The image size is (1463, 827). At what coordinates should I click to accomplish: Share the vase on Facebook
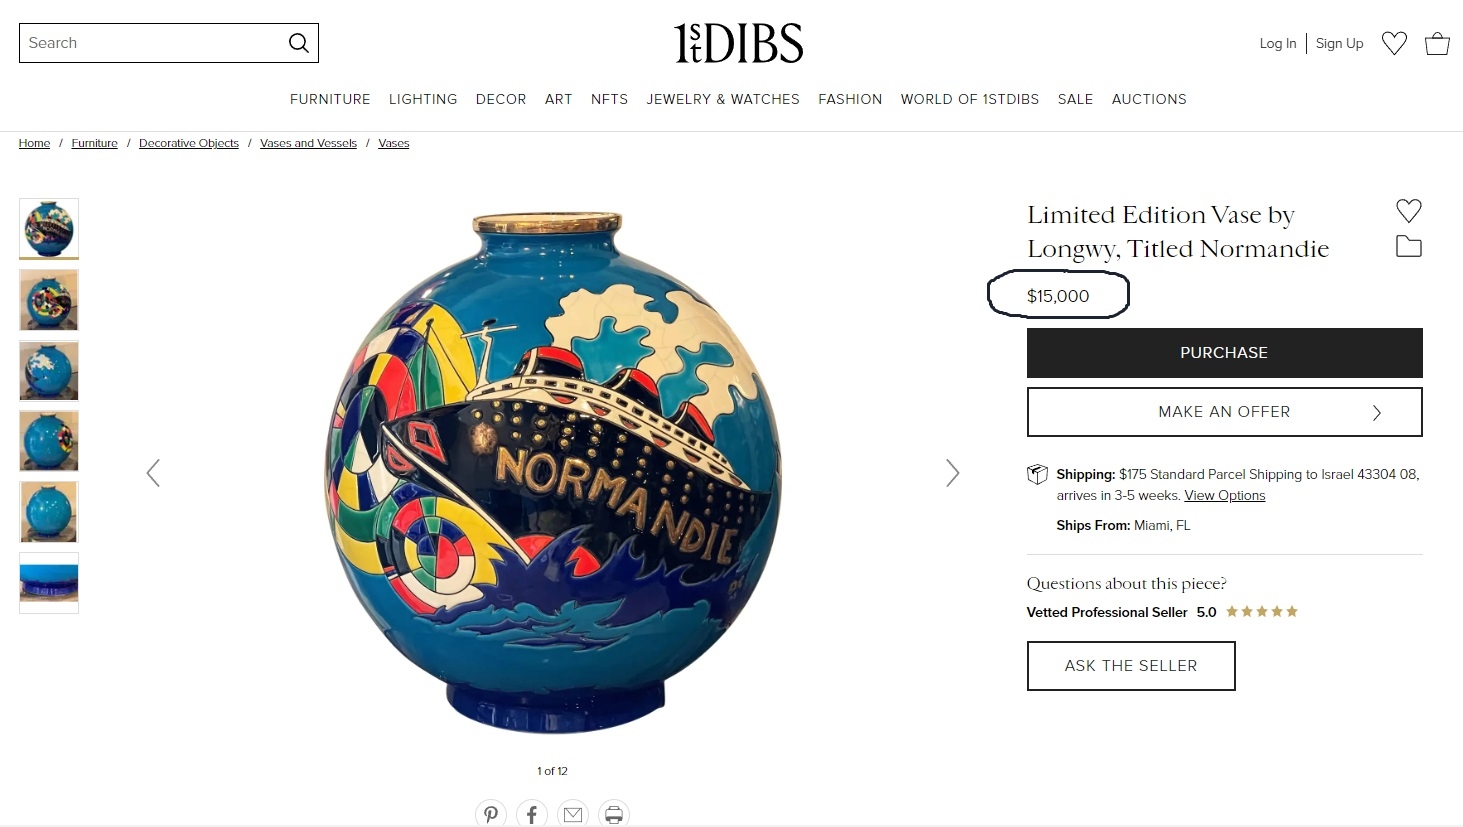[532, 814]
